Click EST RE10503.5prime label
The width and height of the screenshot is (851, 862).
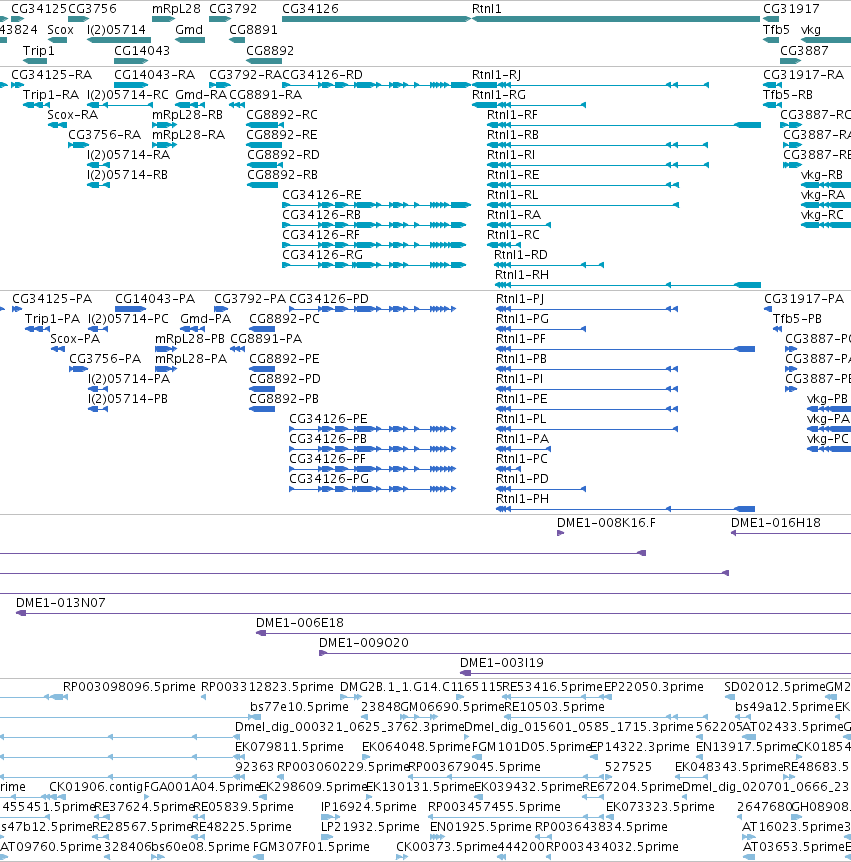point(554,707)
